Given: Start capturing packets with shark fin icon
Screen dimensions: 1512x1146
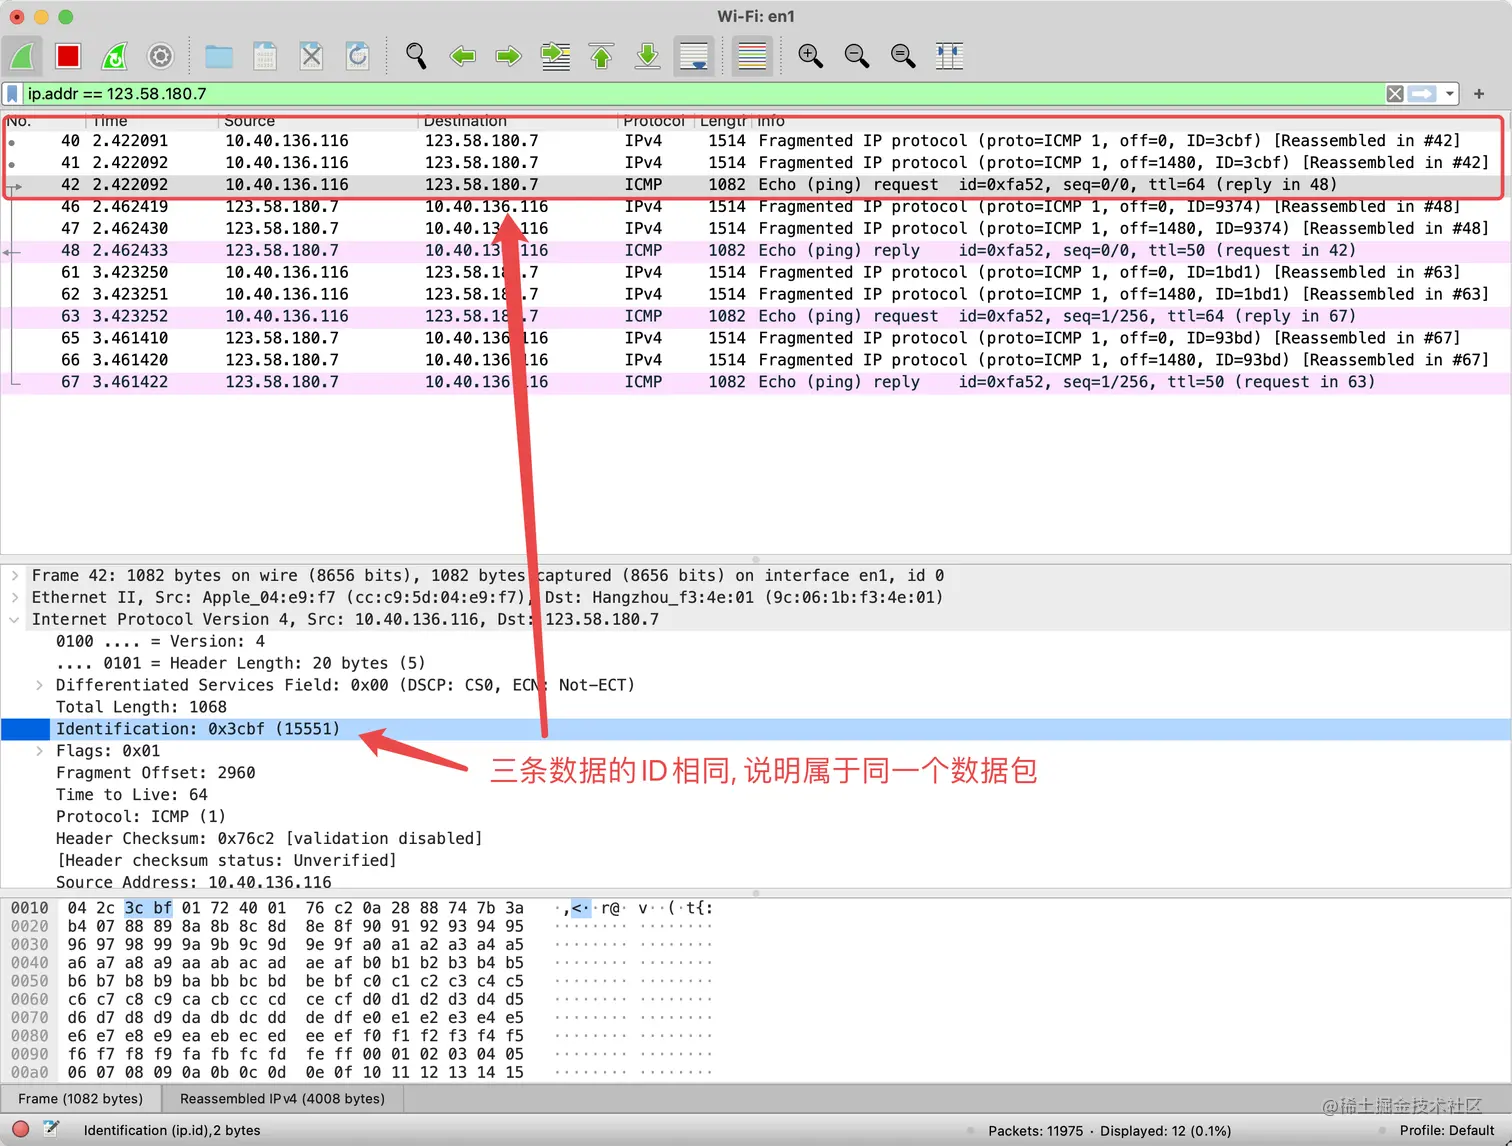Looking at the screenshot, I should [x=22, y=56].
